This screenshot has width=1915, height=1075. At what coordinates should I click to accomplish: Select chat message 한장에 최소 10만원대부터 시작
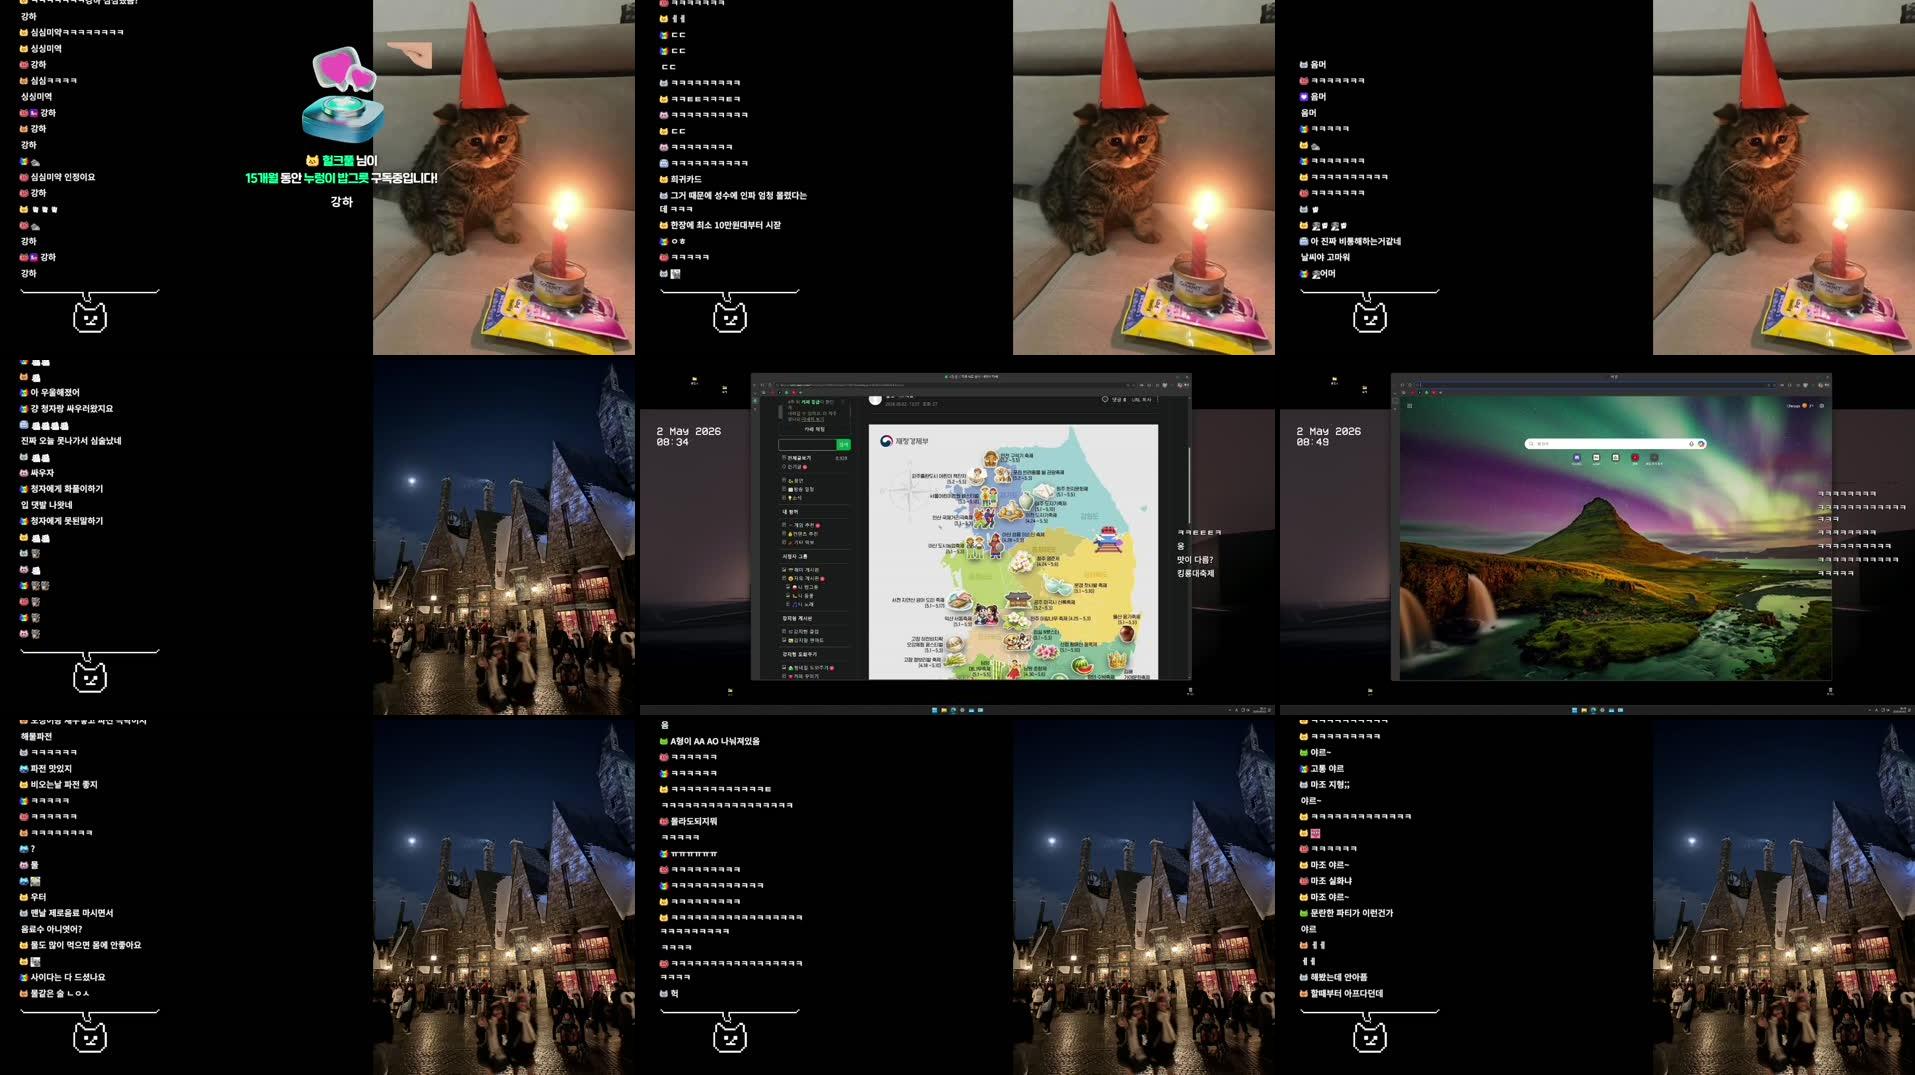coord(725,225)
